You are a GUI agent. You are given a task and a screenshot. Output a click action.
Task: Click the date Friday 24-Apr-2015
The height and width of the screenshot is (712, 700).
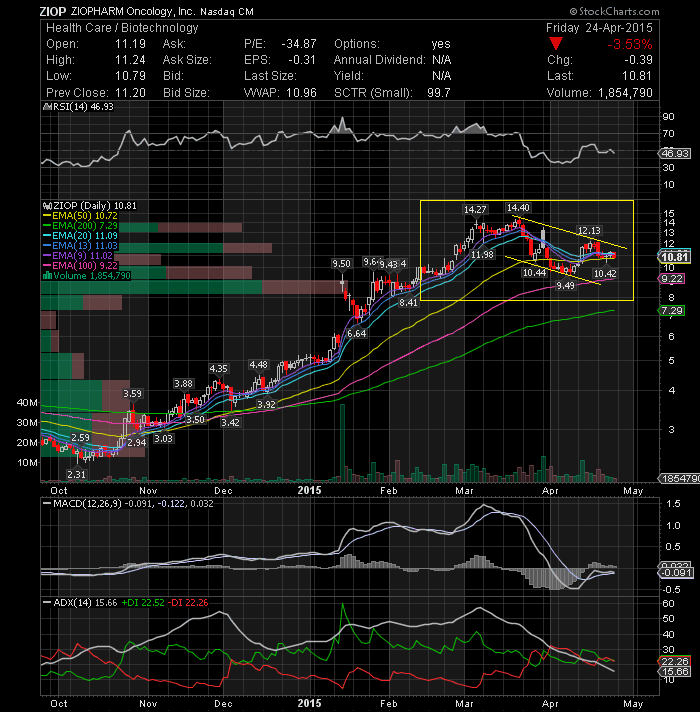[599, 28]
